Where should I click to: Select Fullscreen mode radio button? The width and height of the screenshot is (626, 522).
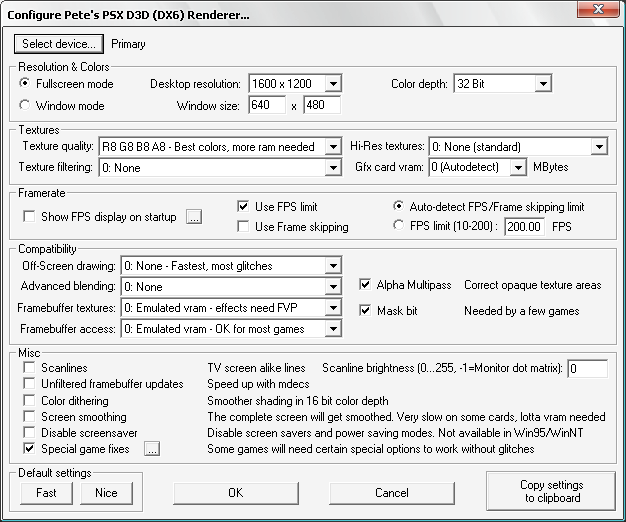point(25,83)
